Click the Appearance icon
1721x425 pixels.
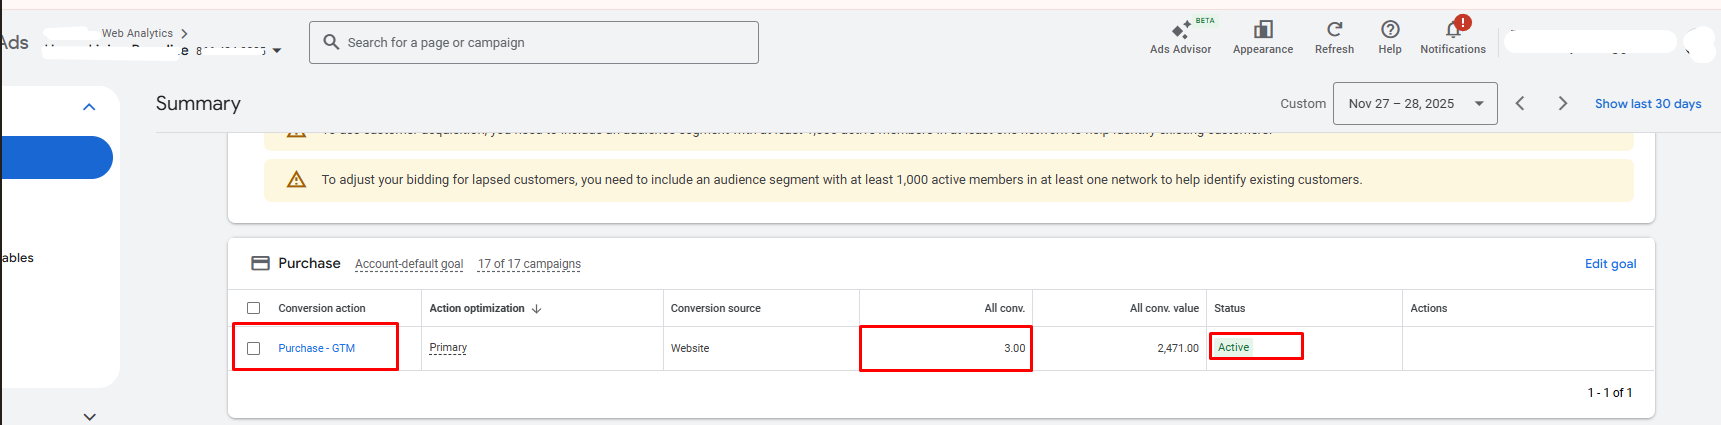click(1262, 30)
